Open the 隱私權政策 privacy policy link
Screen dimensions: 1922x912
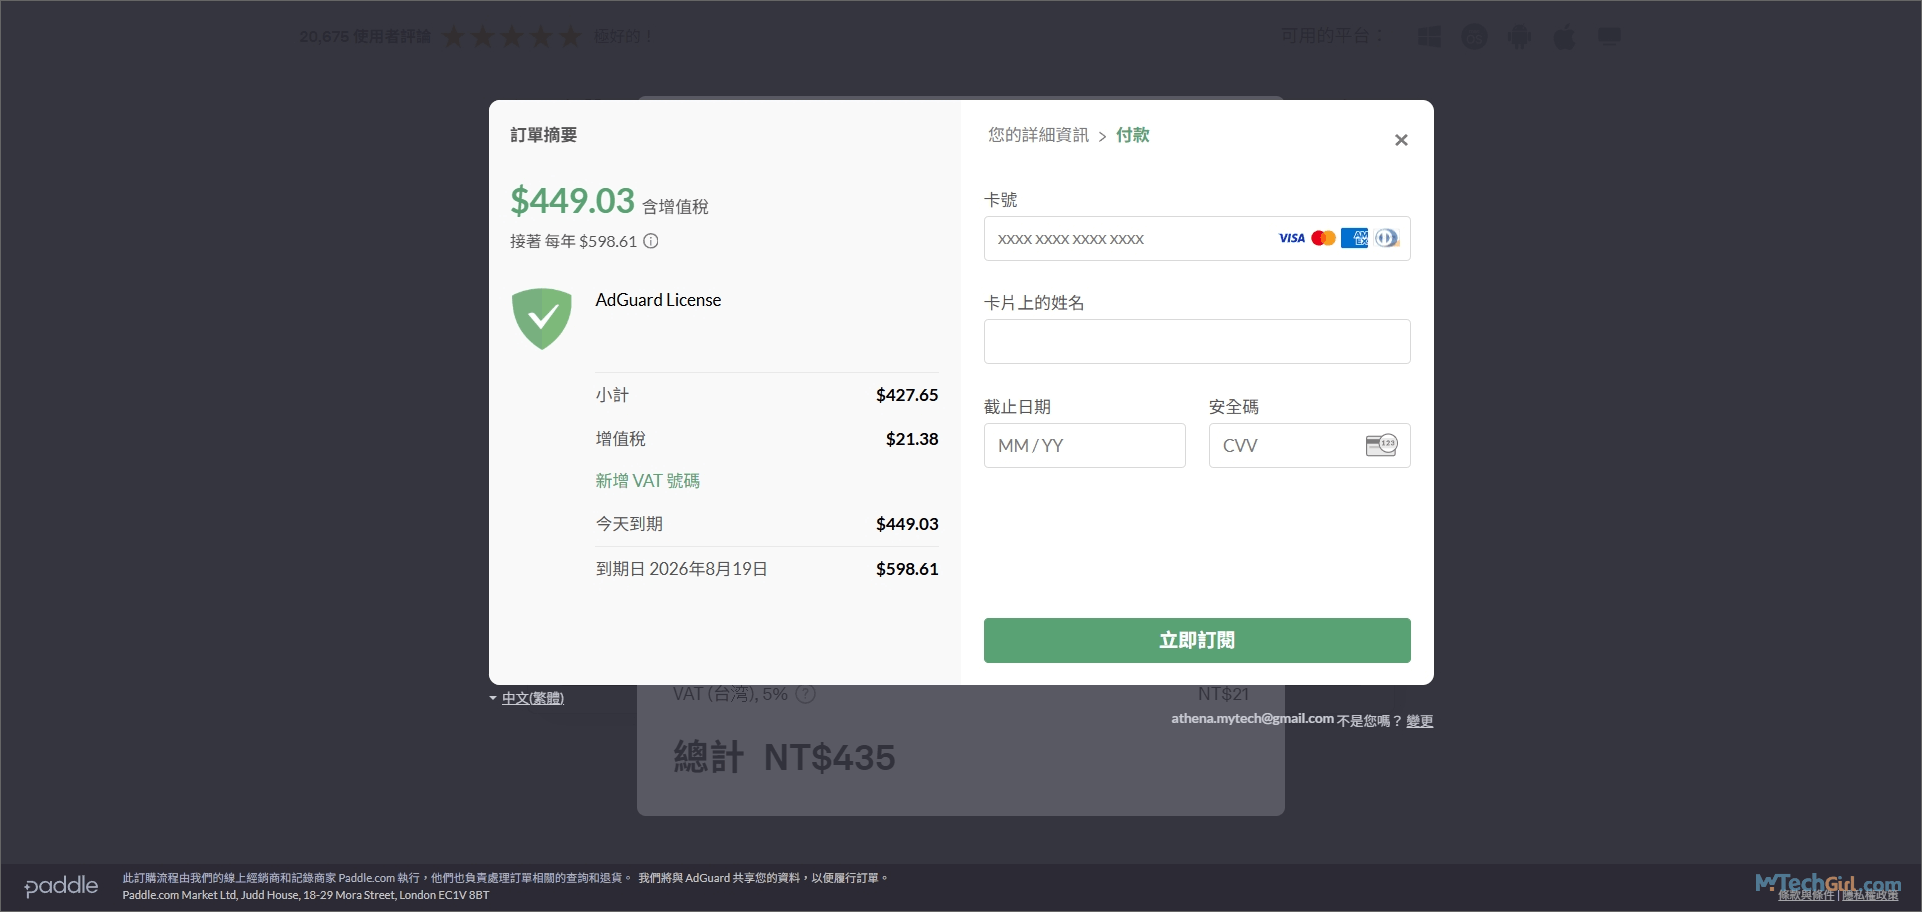point(1871,896)
